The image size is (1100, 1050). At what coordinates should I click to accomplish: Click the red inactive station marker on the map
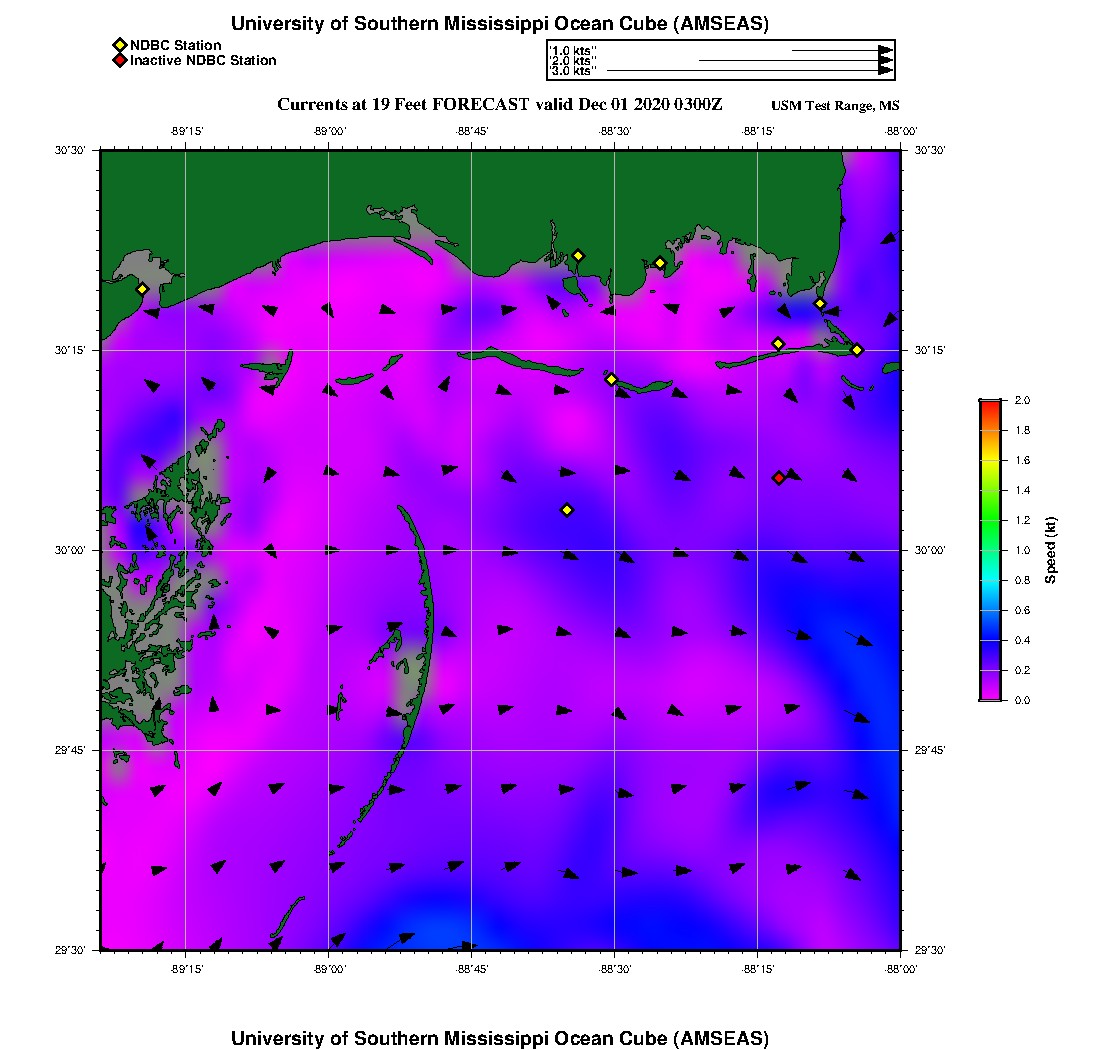point(779,478)
